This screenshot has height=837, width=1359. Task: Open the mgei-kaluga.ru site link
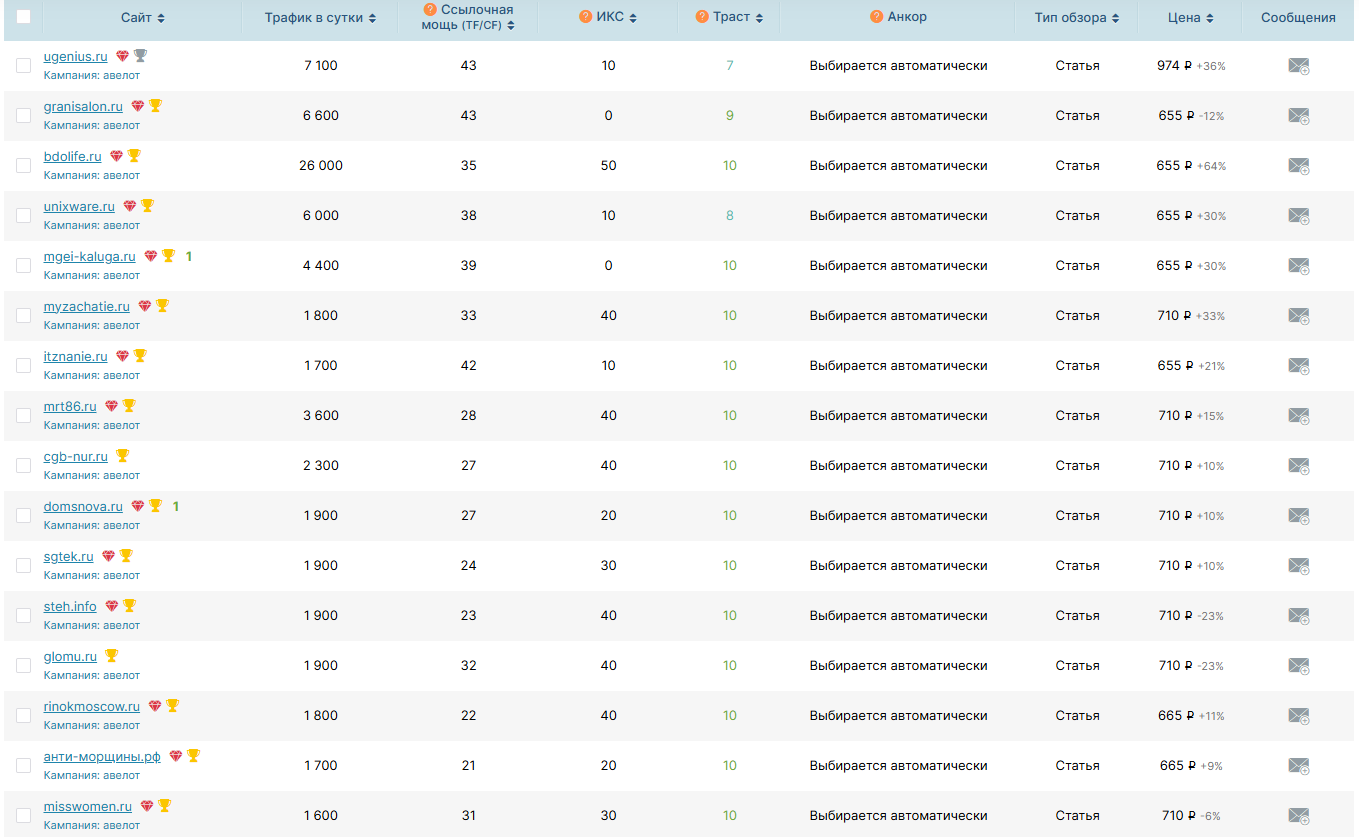89,257
